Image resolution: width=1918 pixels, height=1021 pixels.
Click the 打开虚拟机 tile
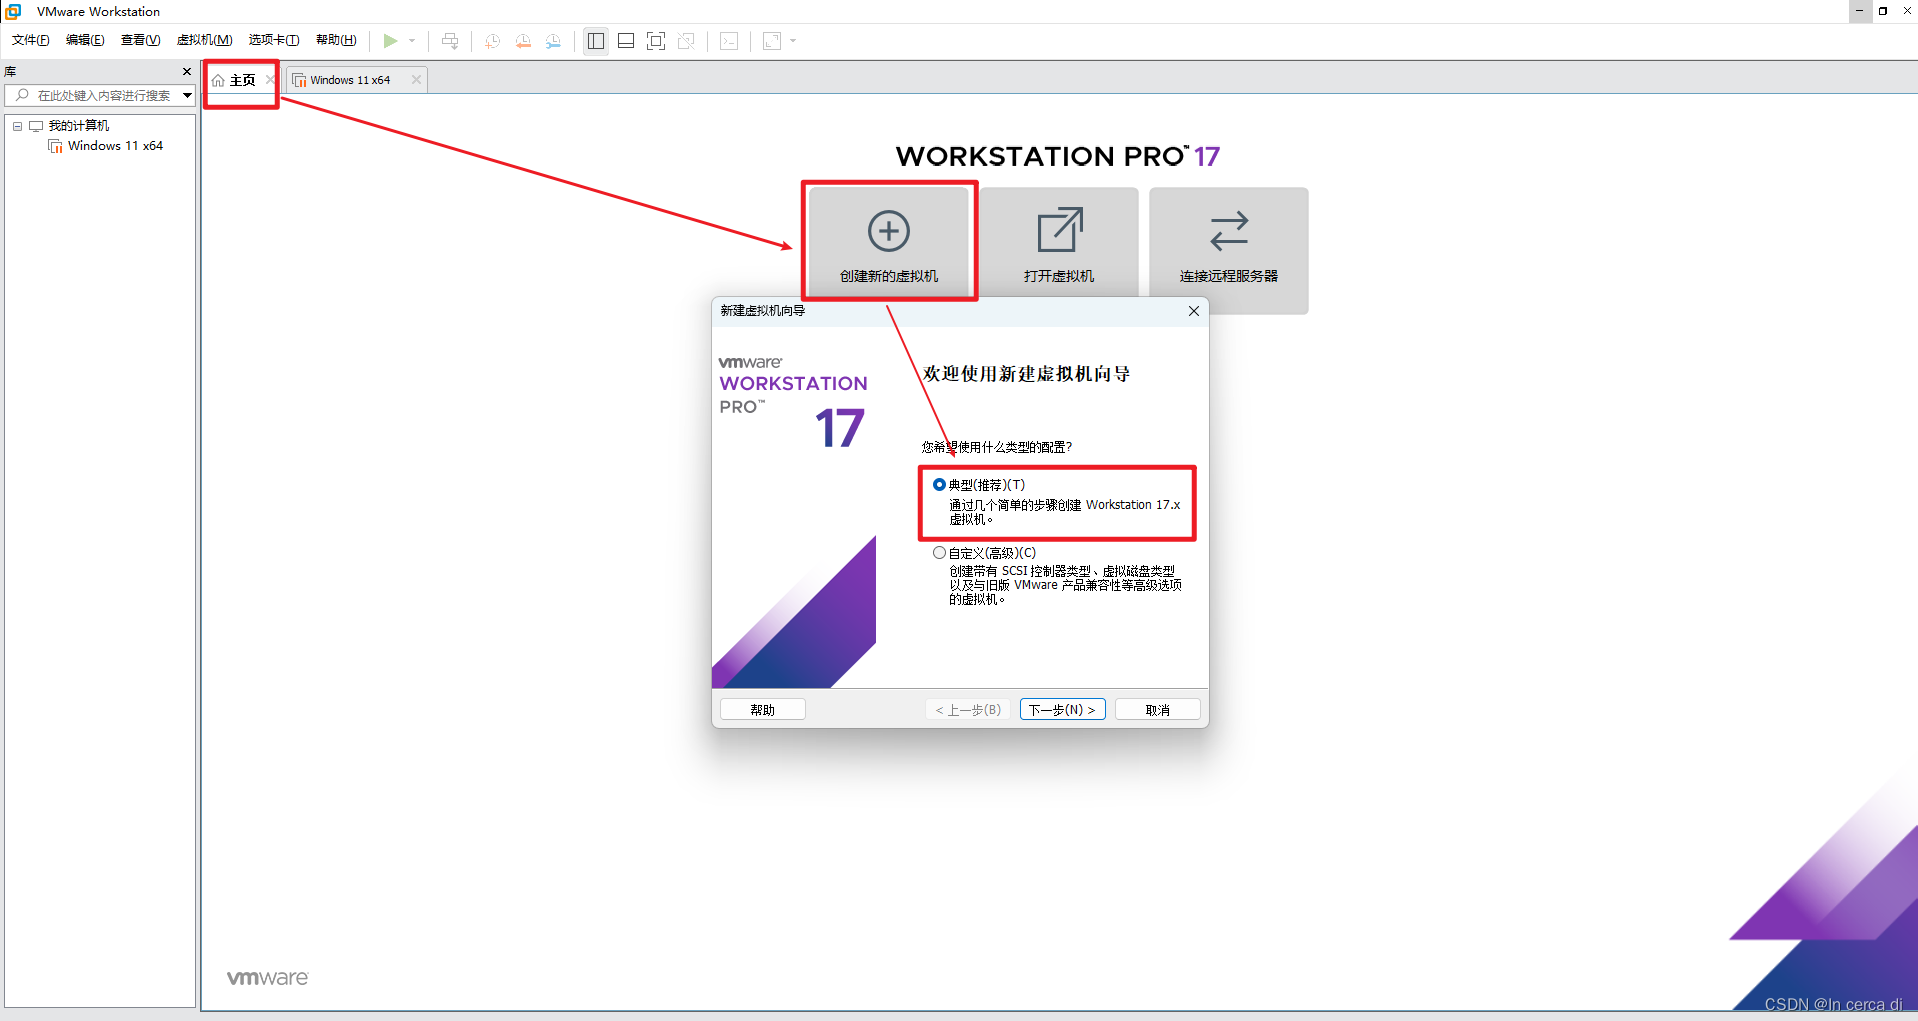1059,242
